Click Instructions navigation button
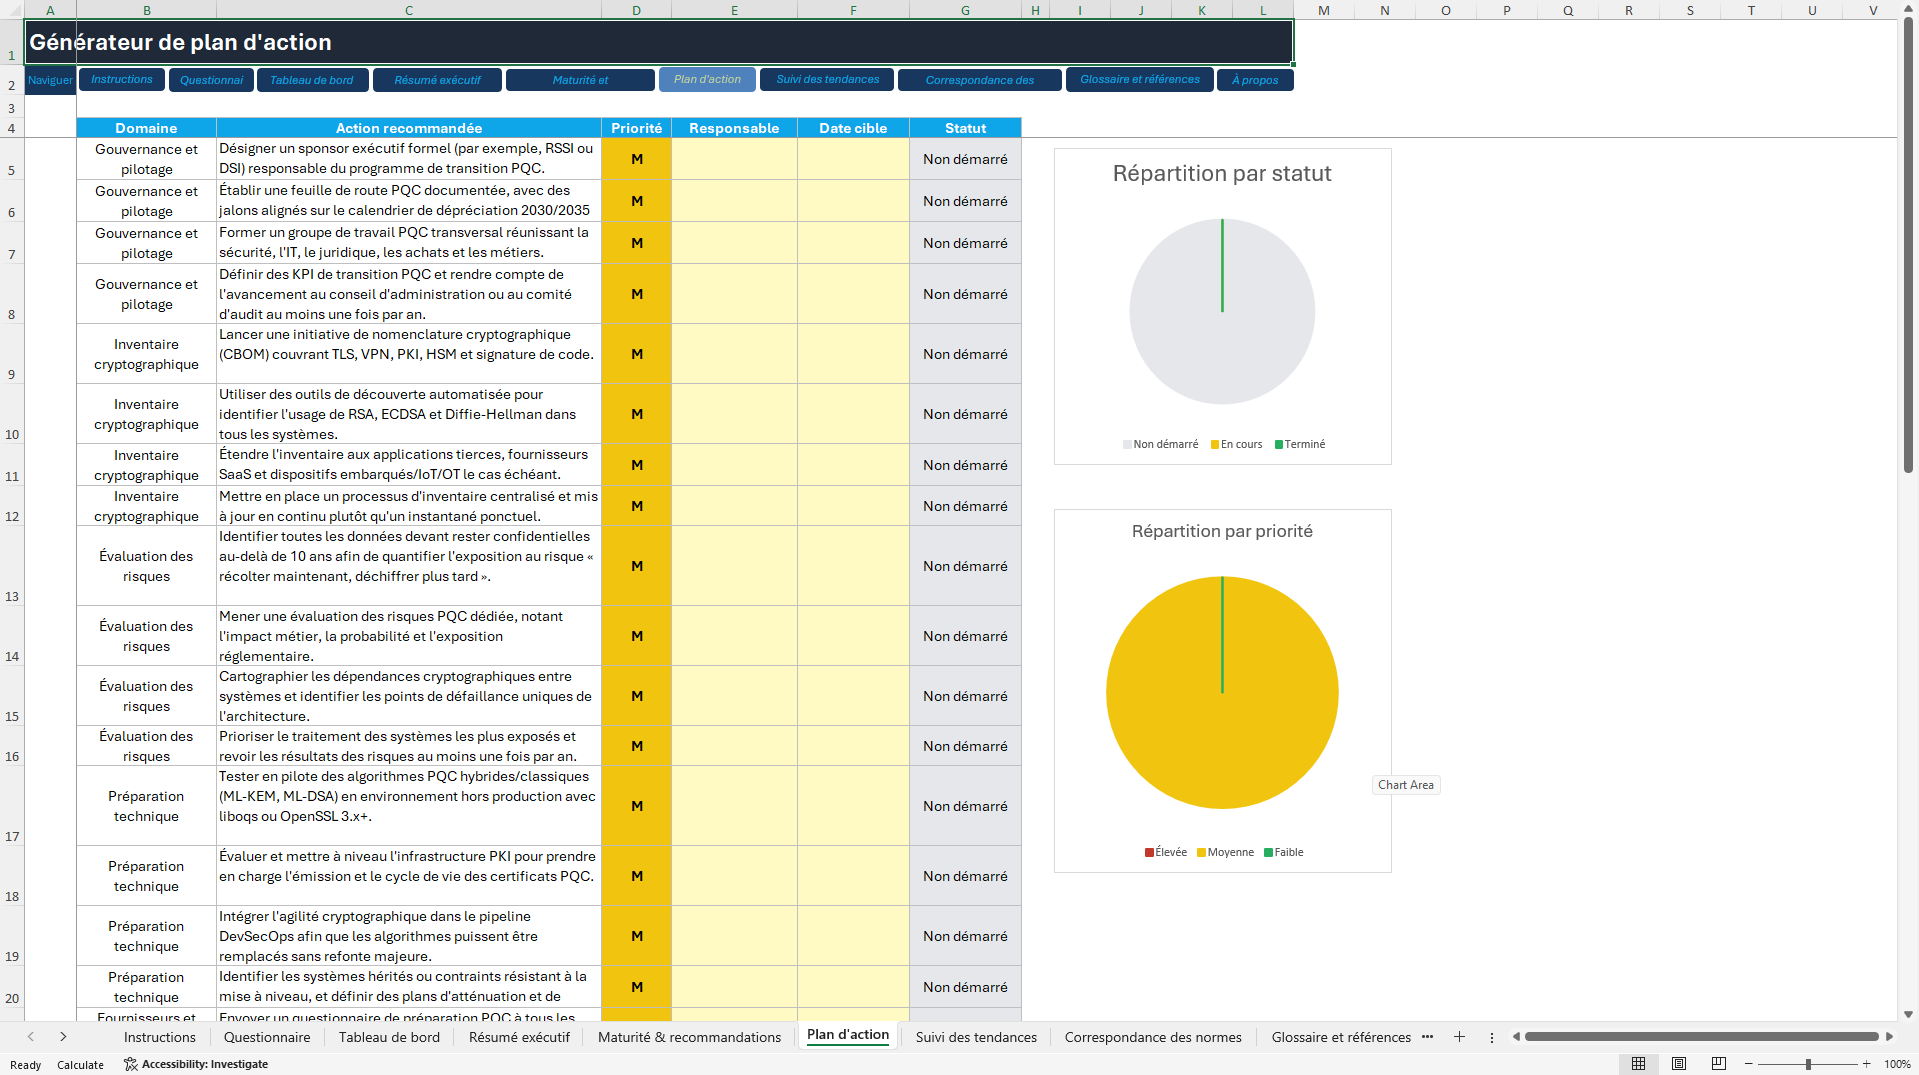The width and height of the screenshot is (1919, 1075). 122,80
